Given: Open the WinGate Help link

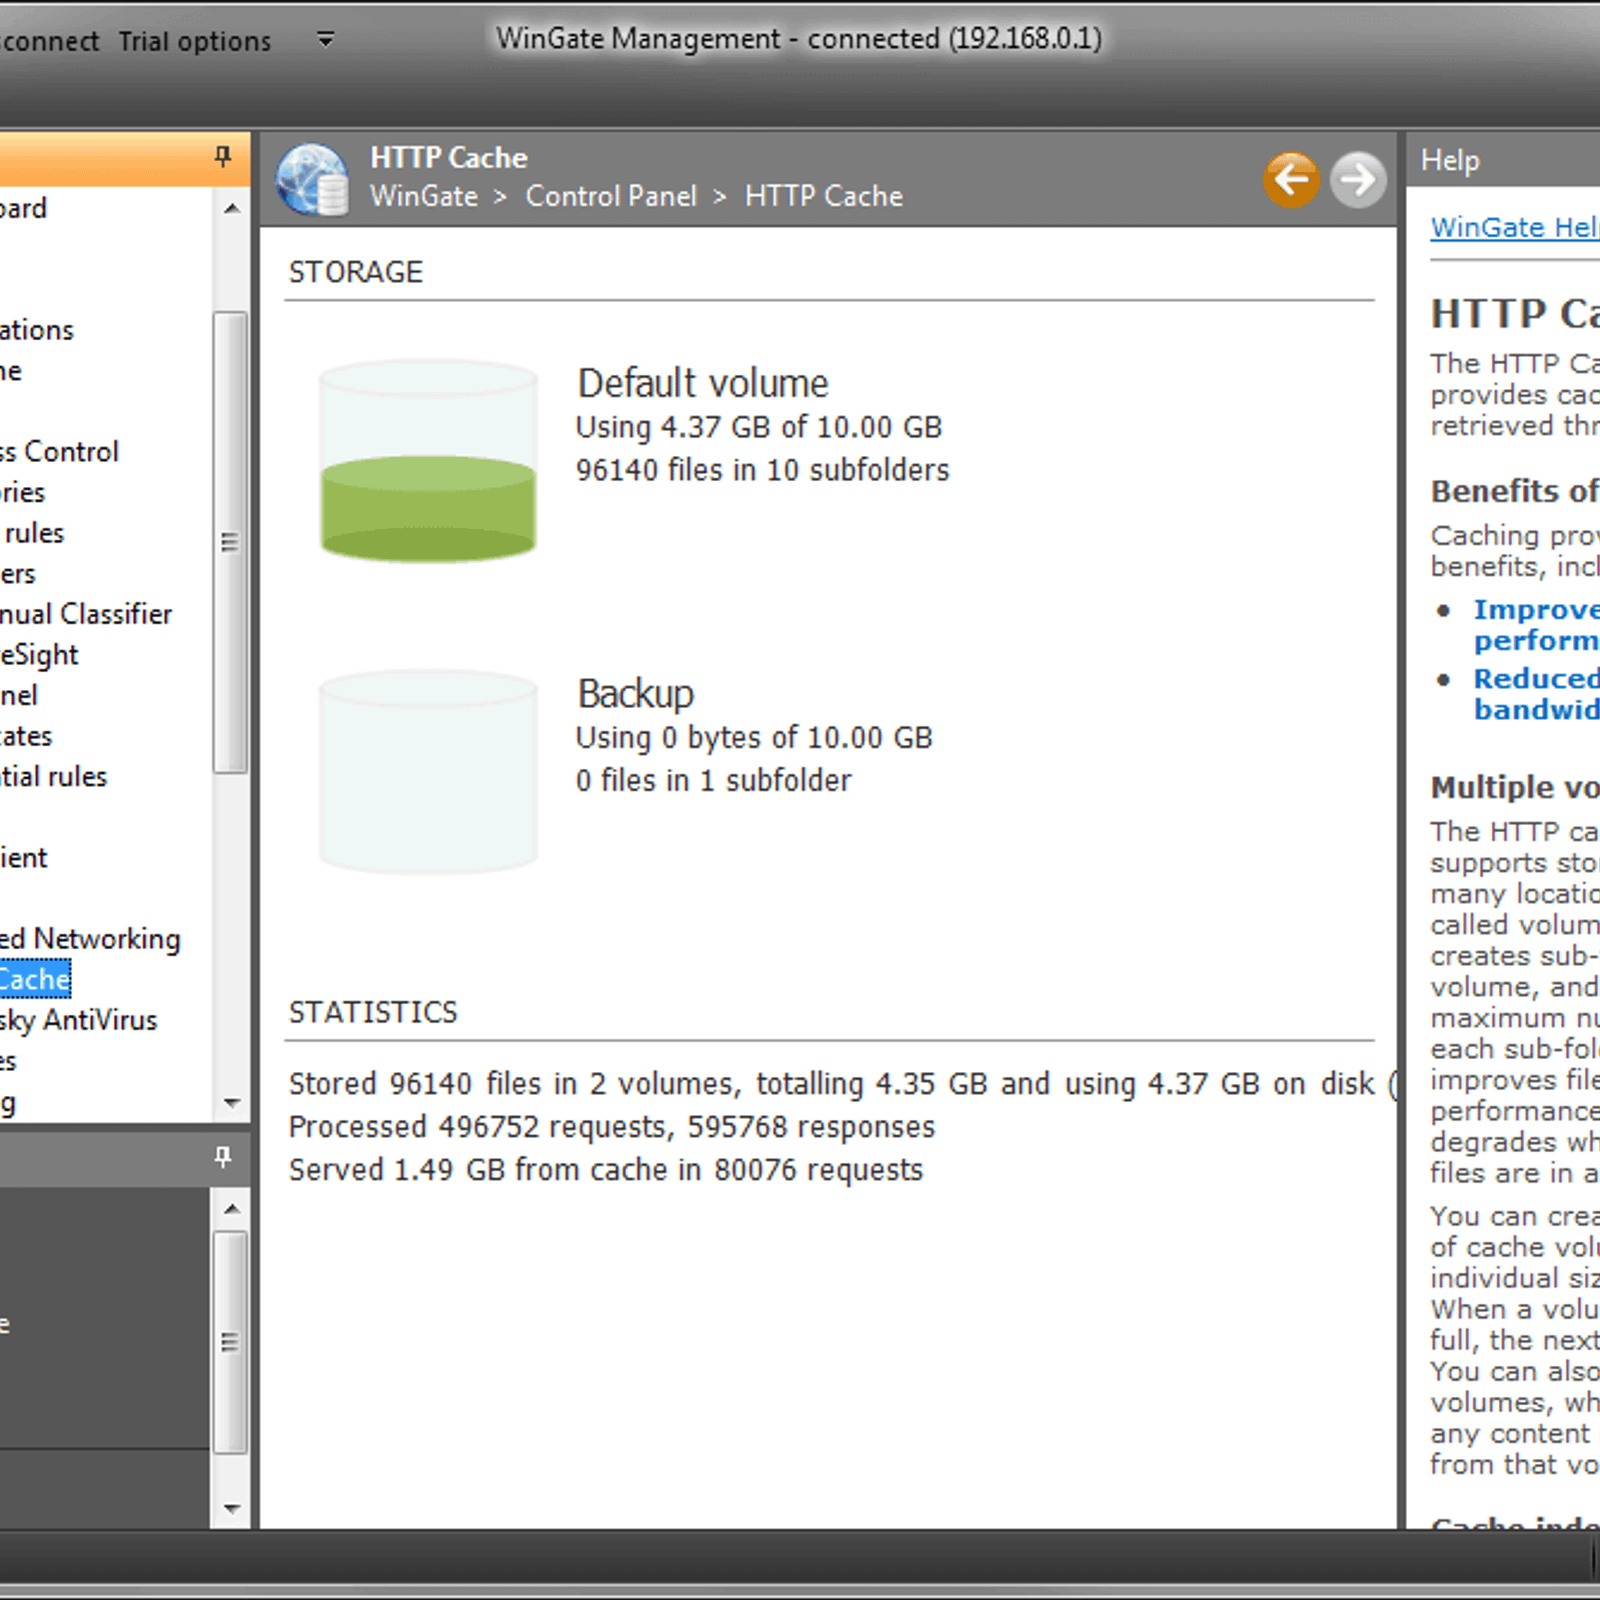Looking at the screenshot, I should tap(1514, 228).
